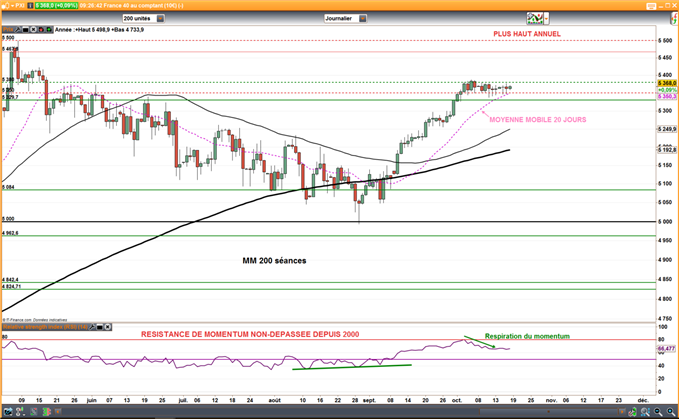Click the green icon in Prix panel header
Screen dimensions: 679x419
click(x=49, y=29)
